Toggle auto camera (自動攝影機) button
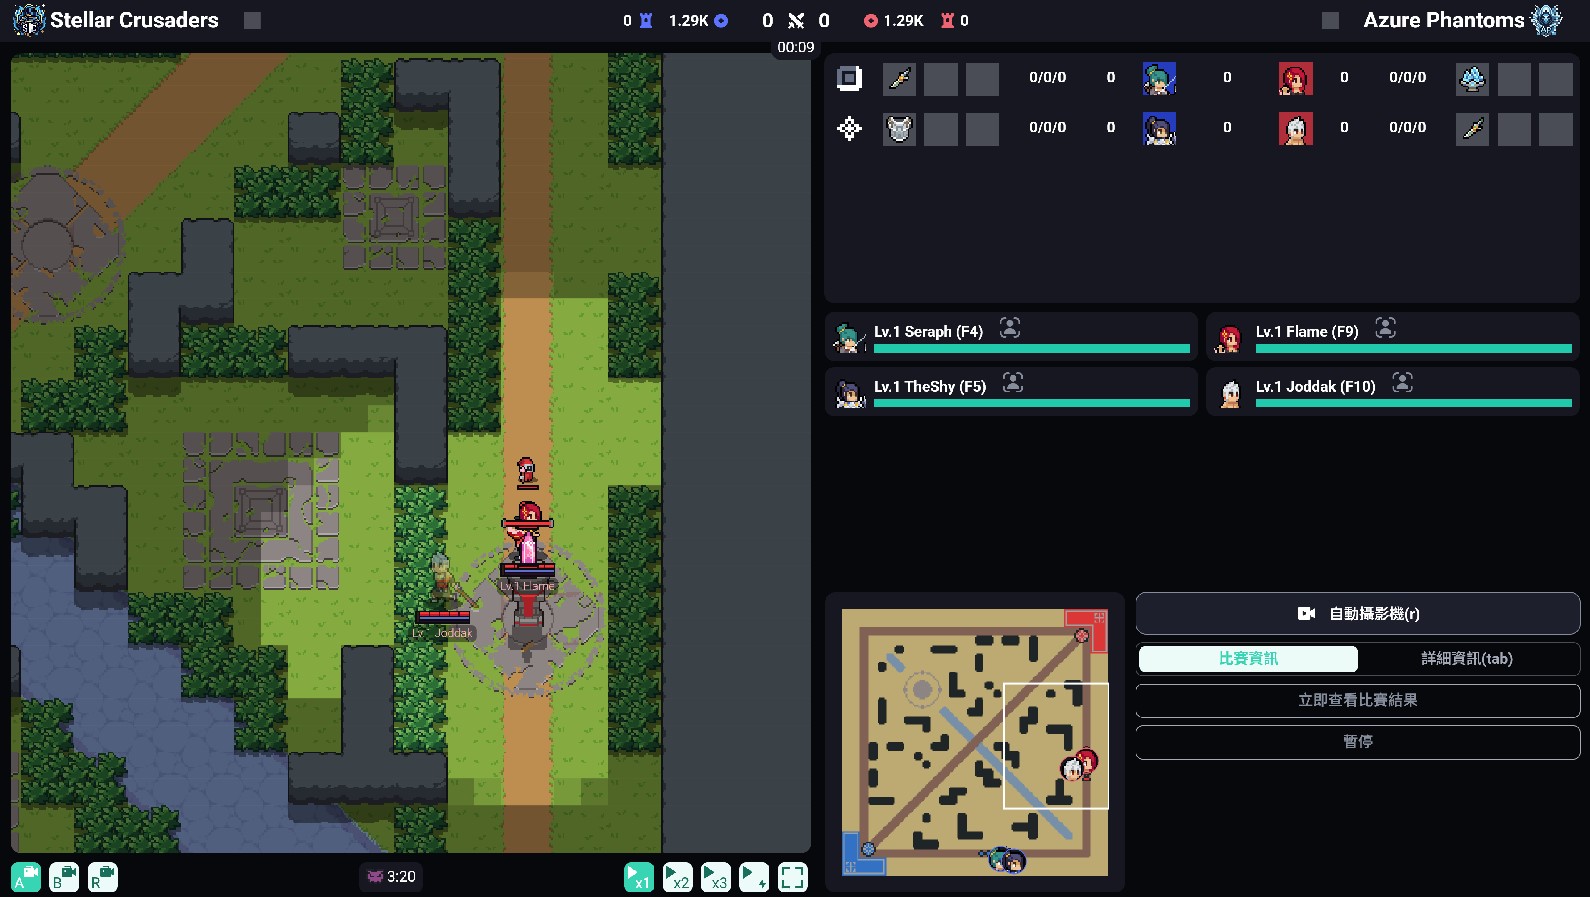 click(1357, 613)
